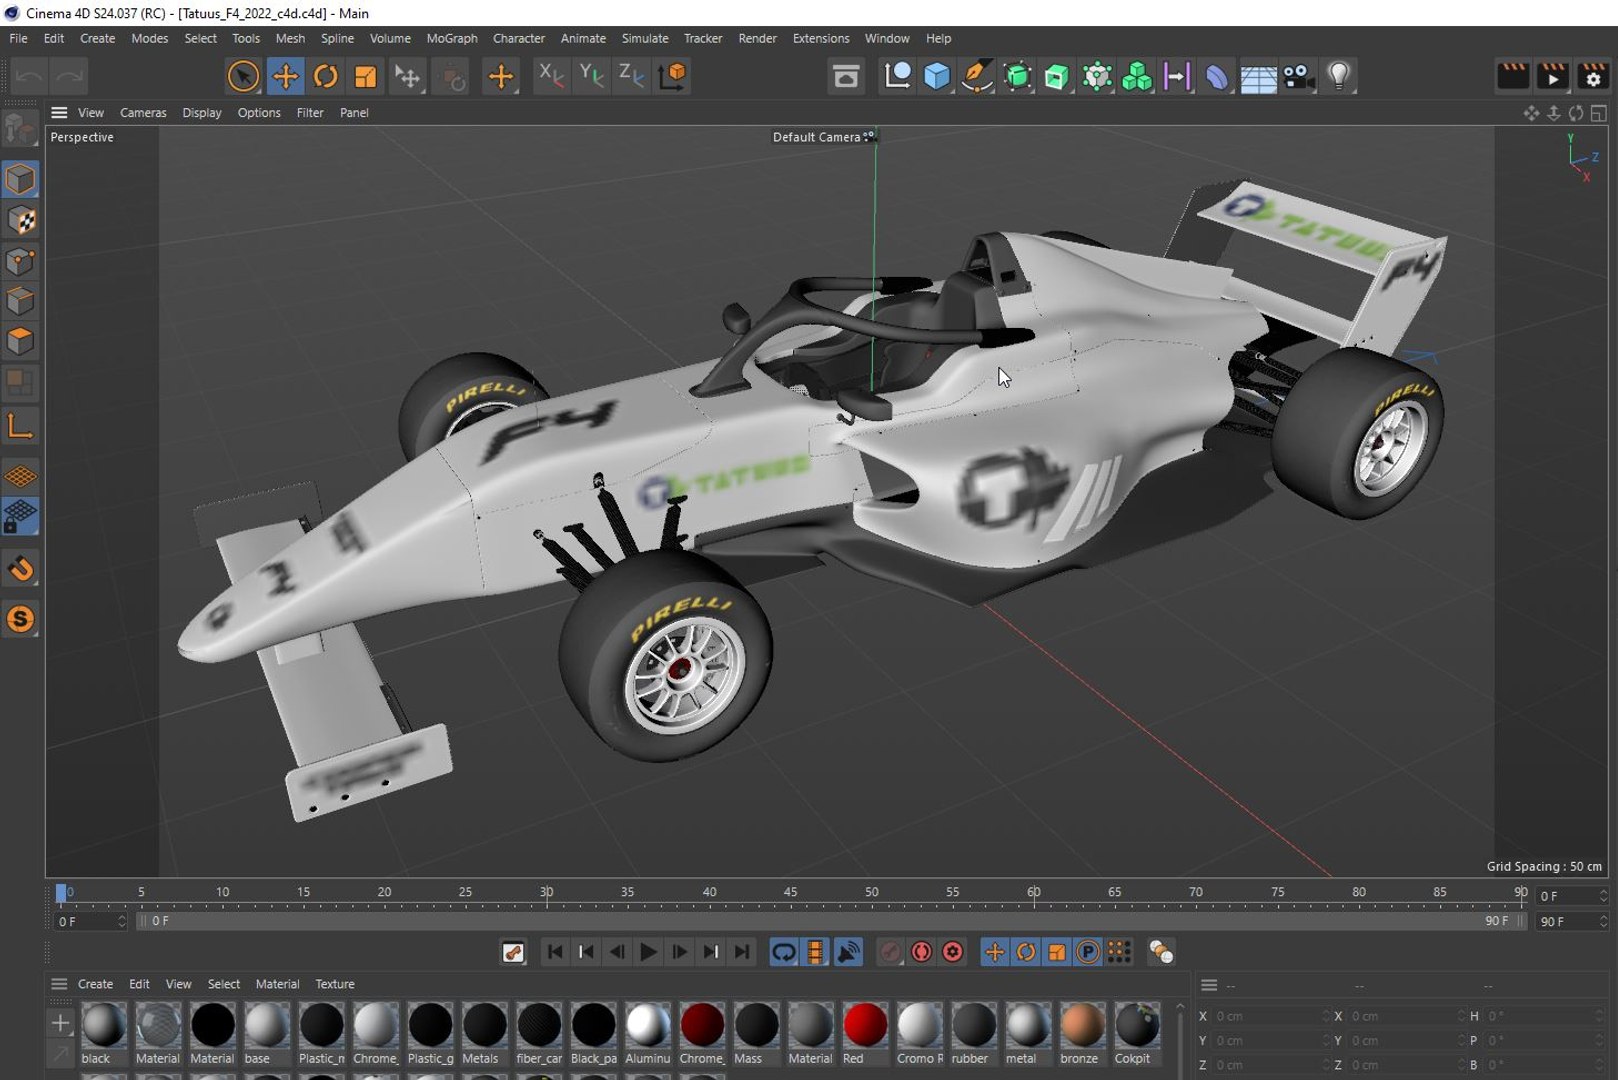The image size is (1618, 1080).
Task: Open coordinates panel hamburger menu
Action: coord(1209,985)
